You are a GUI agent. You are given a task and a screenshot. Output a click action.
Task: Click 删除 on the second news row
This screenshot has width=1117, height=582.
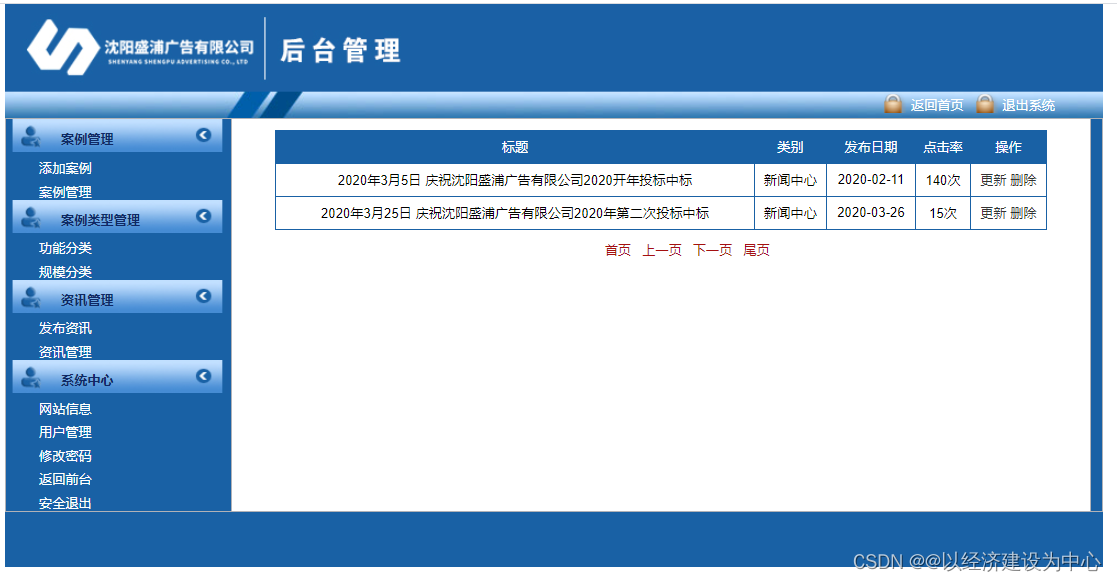pyautogui.click(x=1024, y=212)
